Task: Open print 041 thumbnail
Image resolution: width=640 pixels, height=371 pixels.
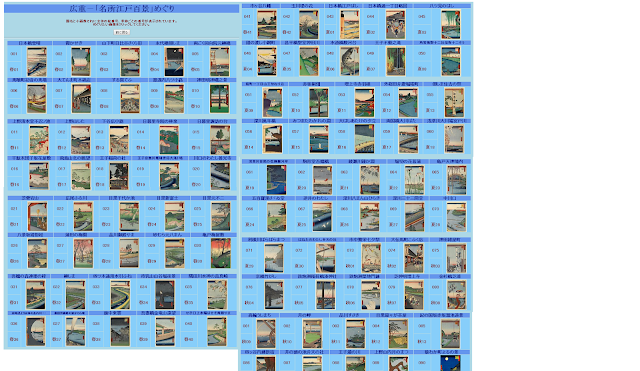Action: (x=267, y=24)
